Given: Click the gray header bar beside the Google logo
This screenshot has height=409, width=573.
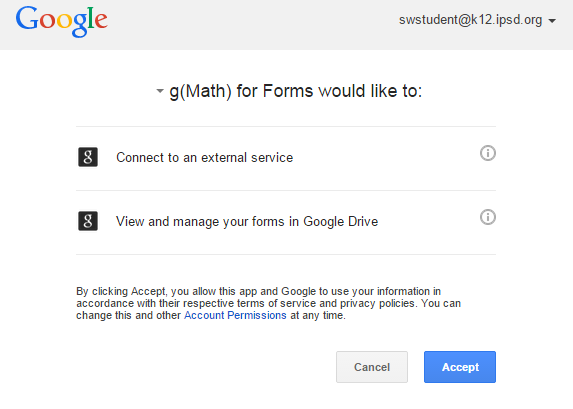Looking at the screenshot, I should point(252,24).
